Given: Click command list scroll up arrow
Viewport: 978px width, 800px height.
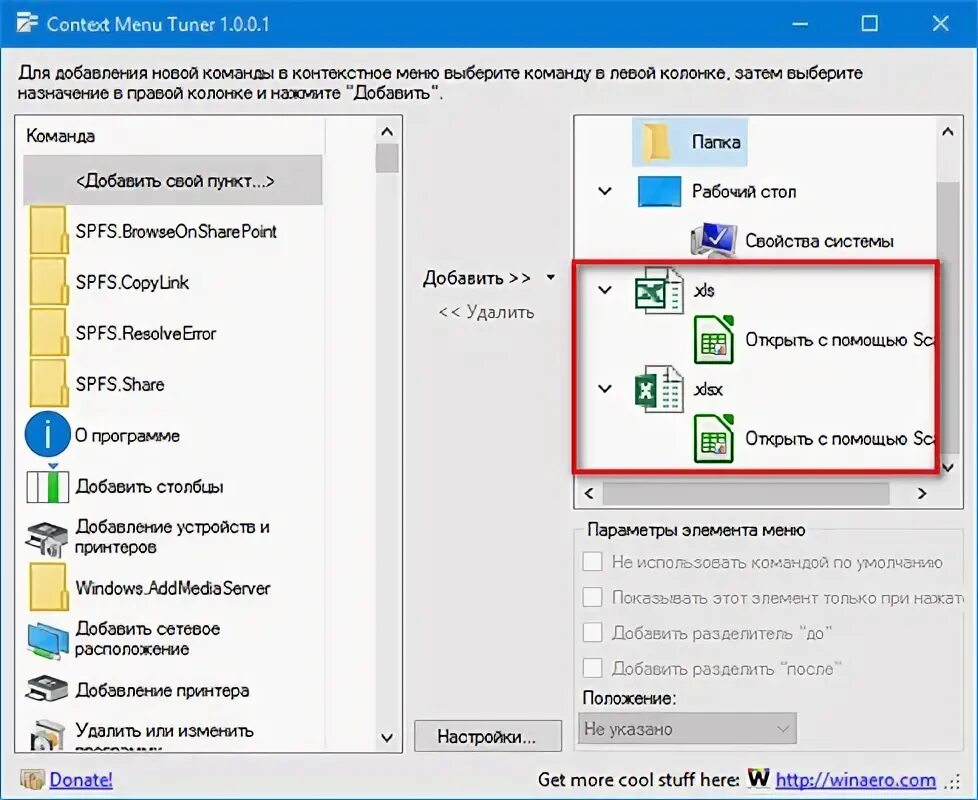Looking at the screenshot, I should tap(387, 132).
